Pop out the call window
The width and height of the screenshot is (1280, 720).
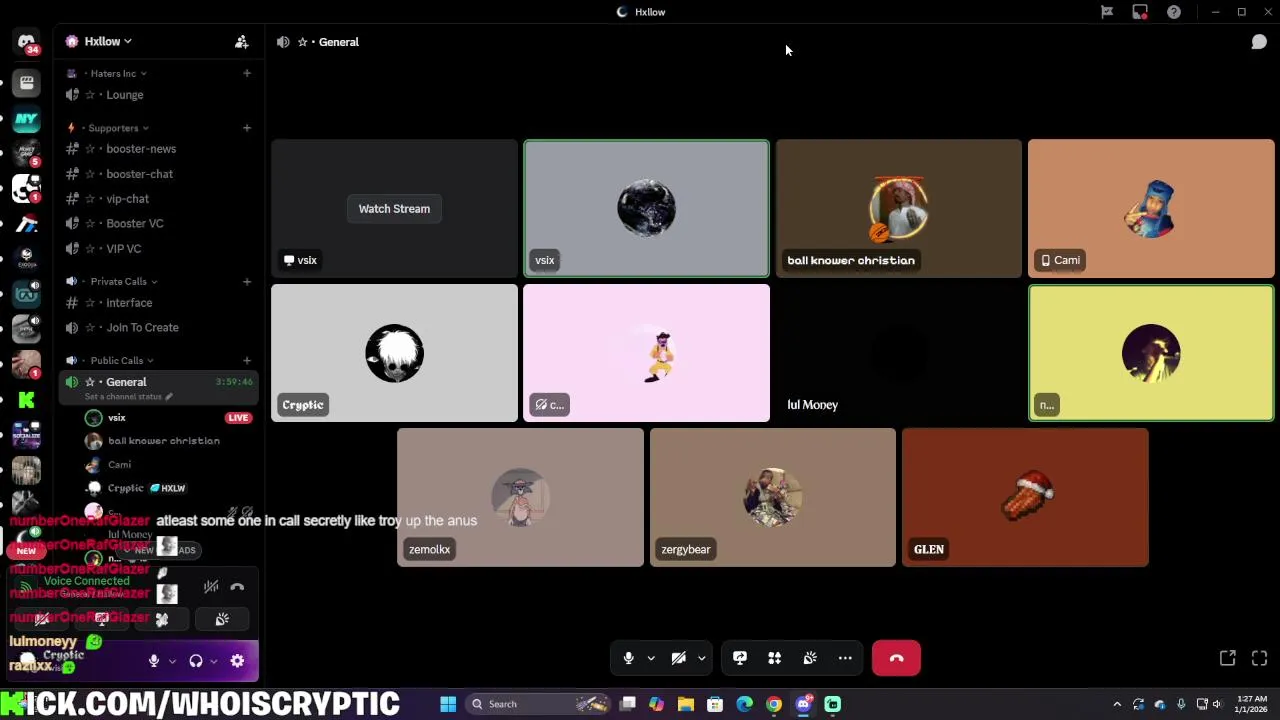1228,658
